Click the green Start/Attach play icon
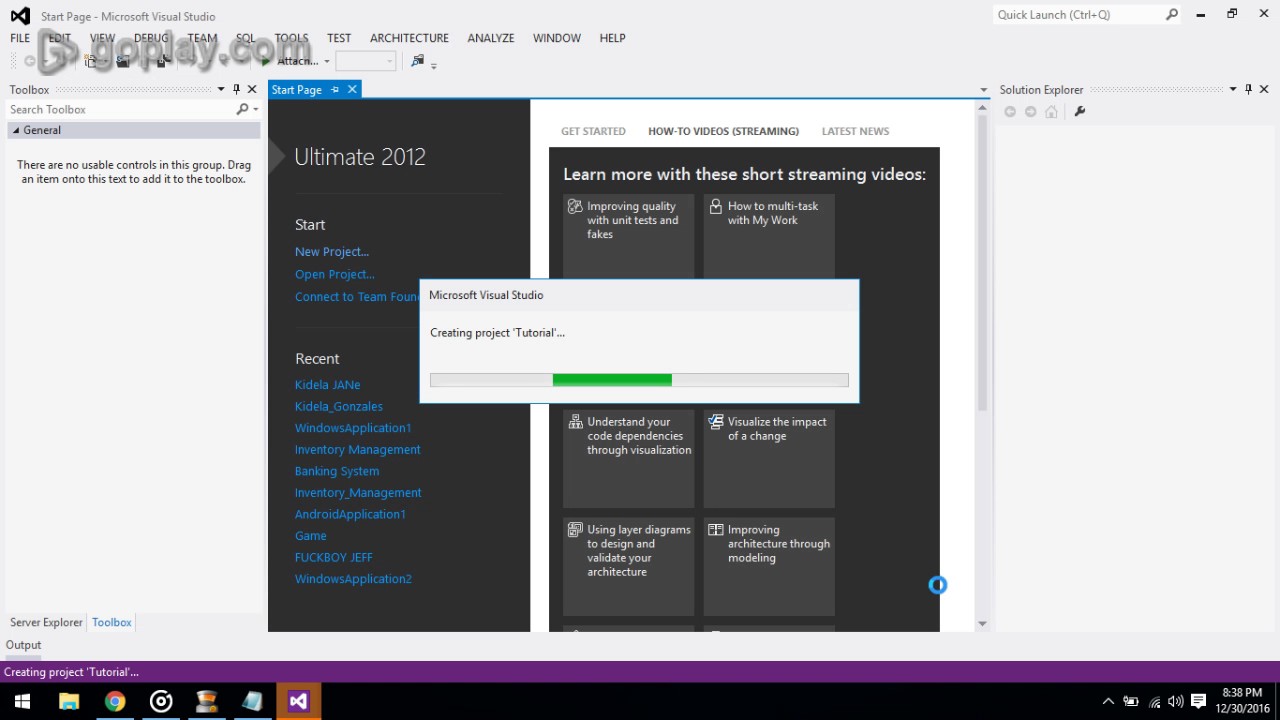The width and height of the screenshot is (1280, 720). point(266,61)
